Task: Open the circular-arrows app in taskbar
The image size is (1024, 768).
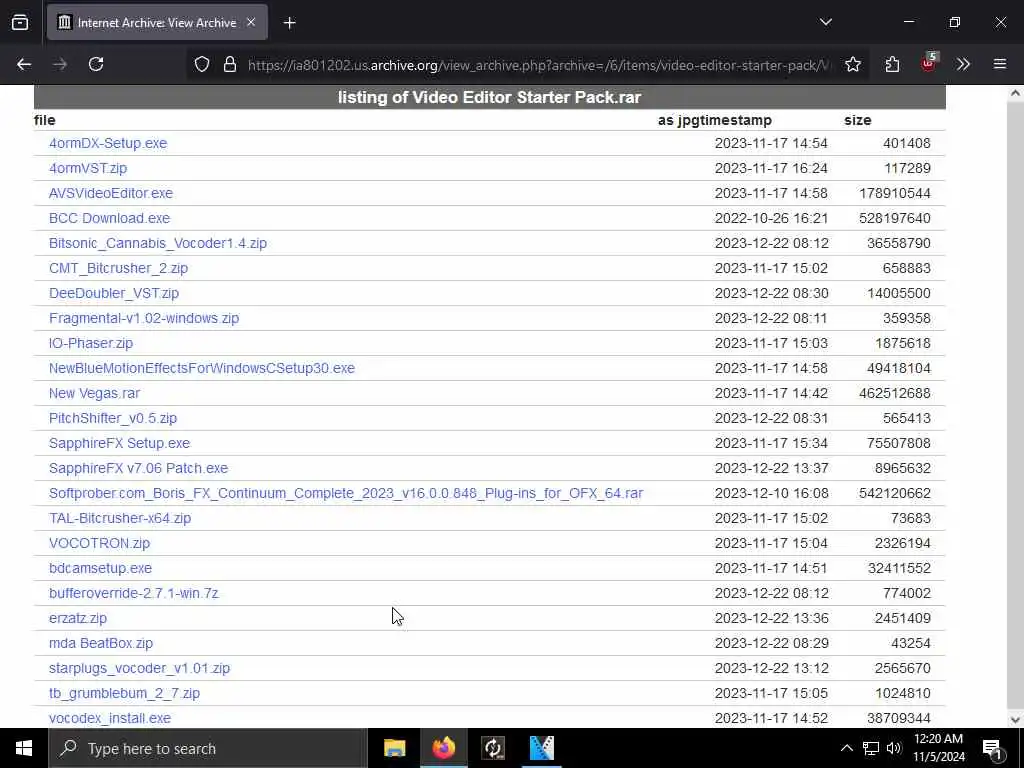Action: click(493, 748)
